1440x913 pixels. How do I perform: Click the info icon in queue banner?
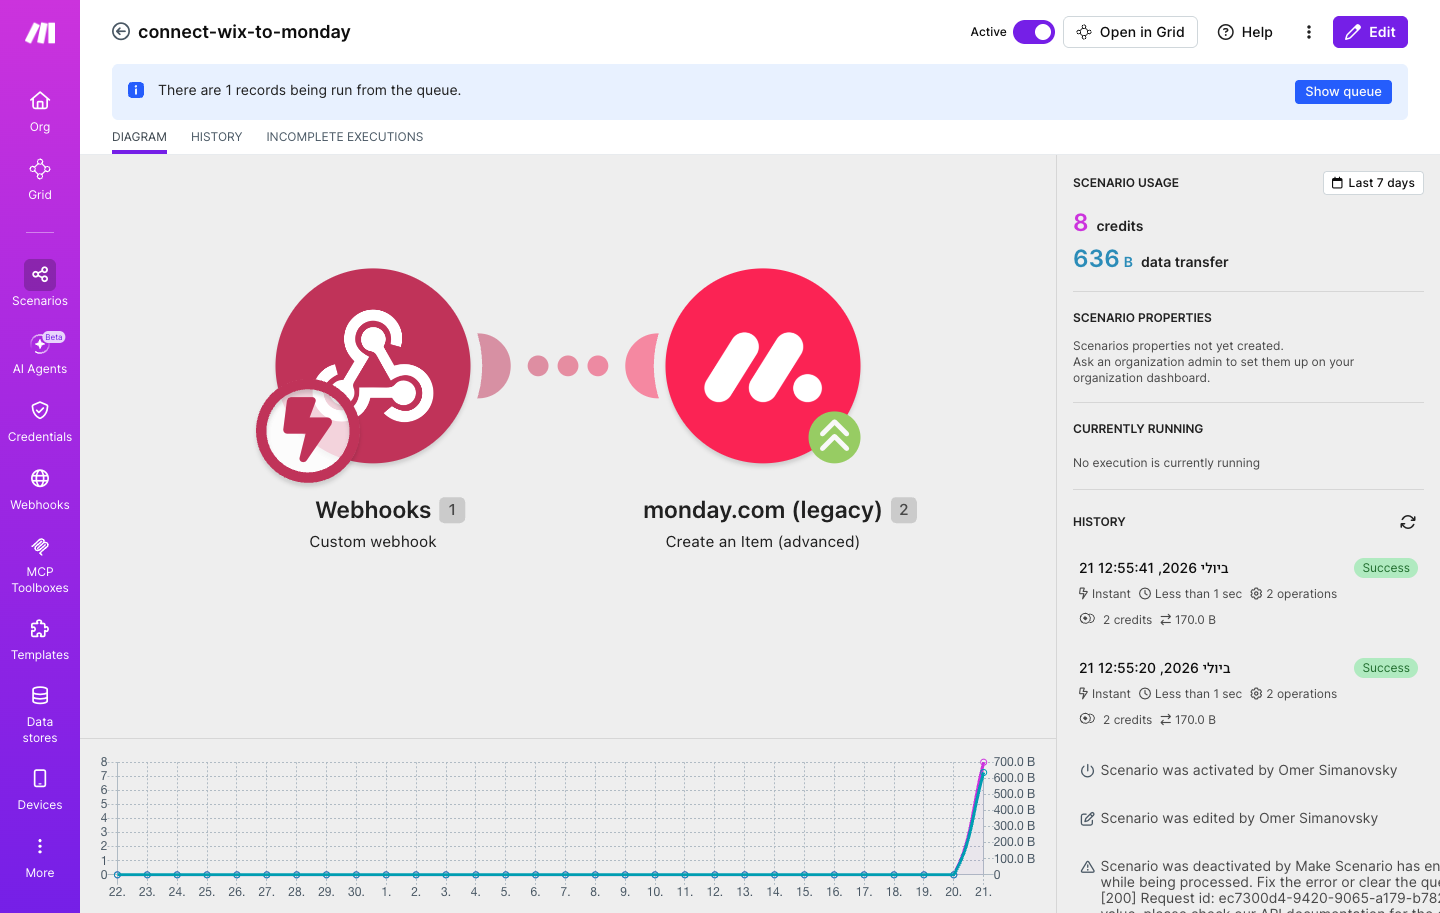136,90
